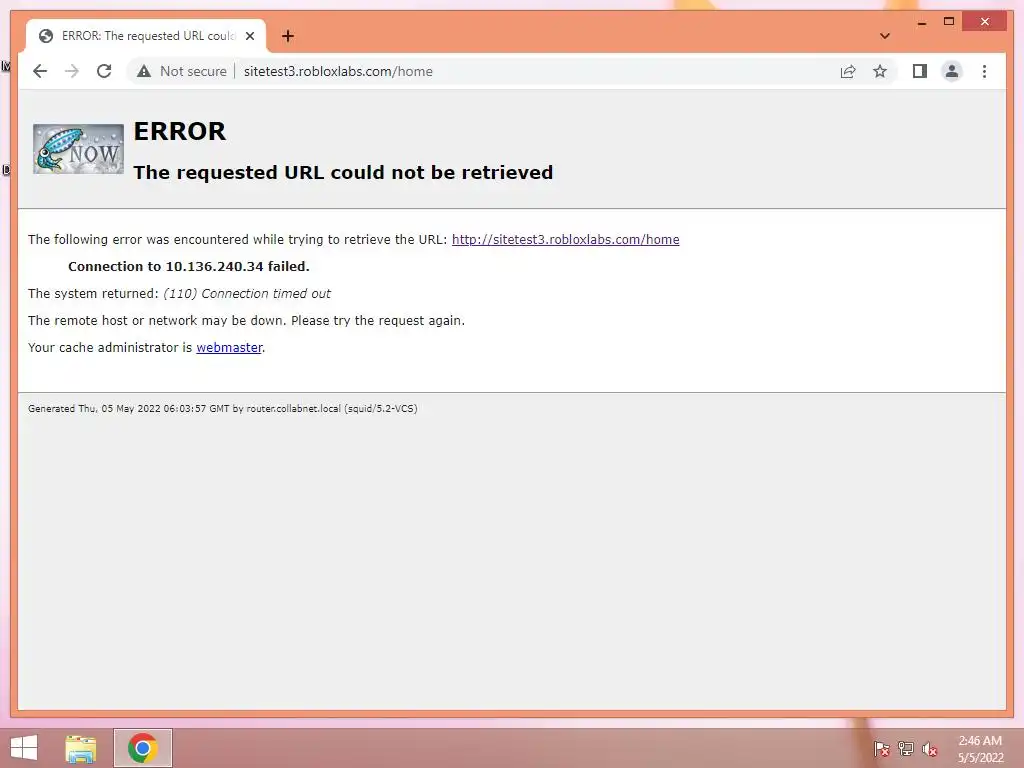Click the Chrome taskbar icon
Viewport: 1024px width, 768px height.
(142, 748)
